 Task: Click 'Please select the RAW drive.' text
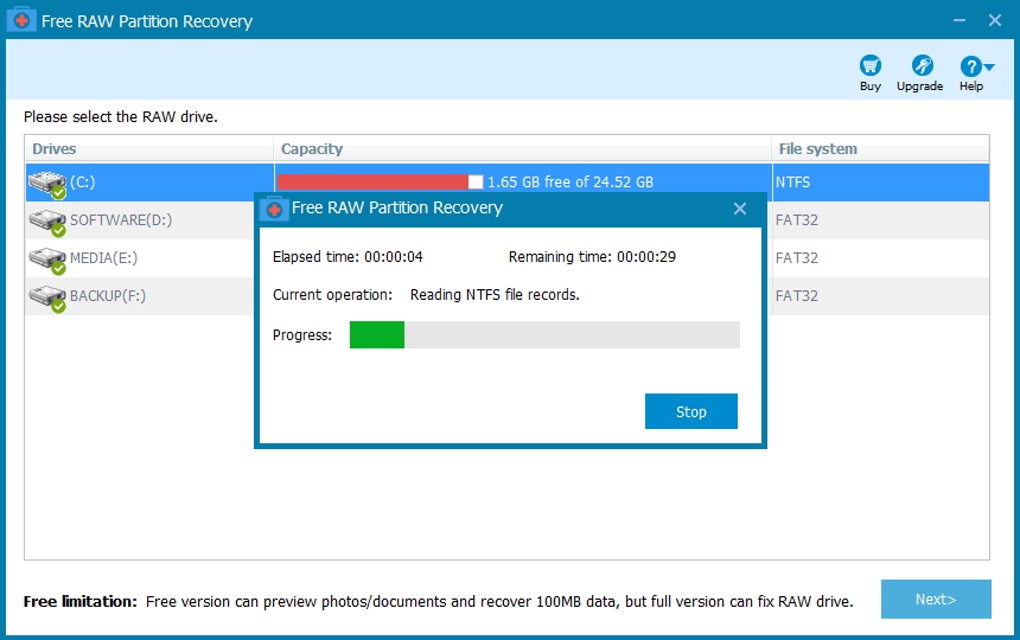[120, 117]
